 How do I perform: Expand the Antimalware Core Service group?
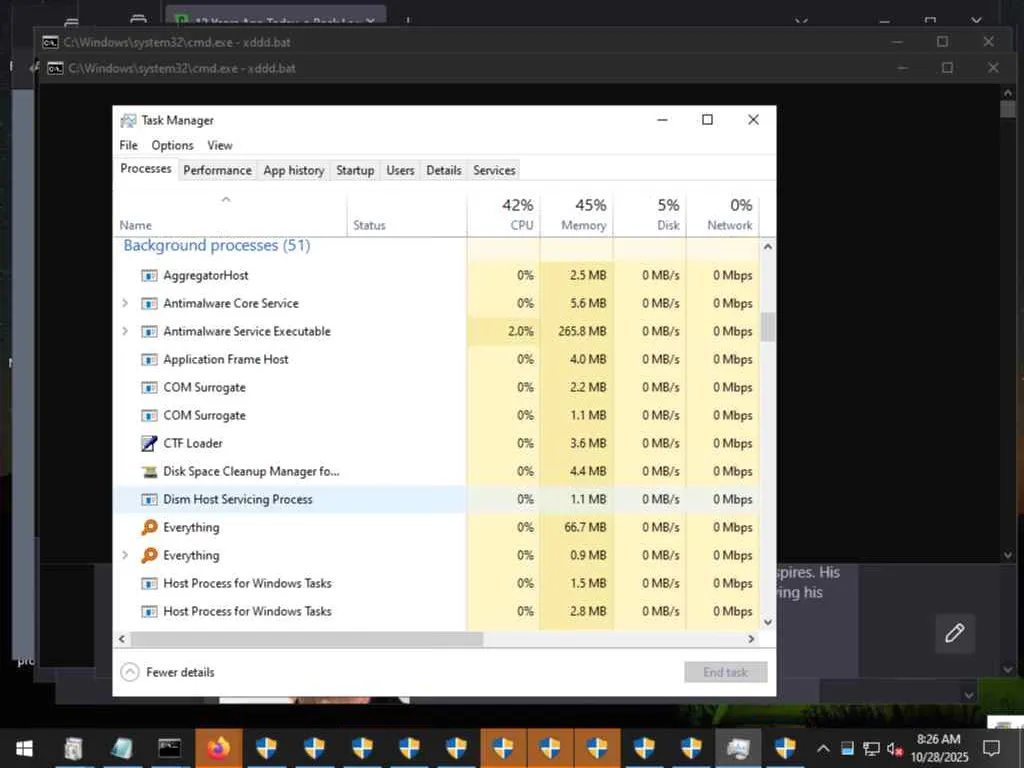(125, 303)
